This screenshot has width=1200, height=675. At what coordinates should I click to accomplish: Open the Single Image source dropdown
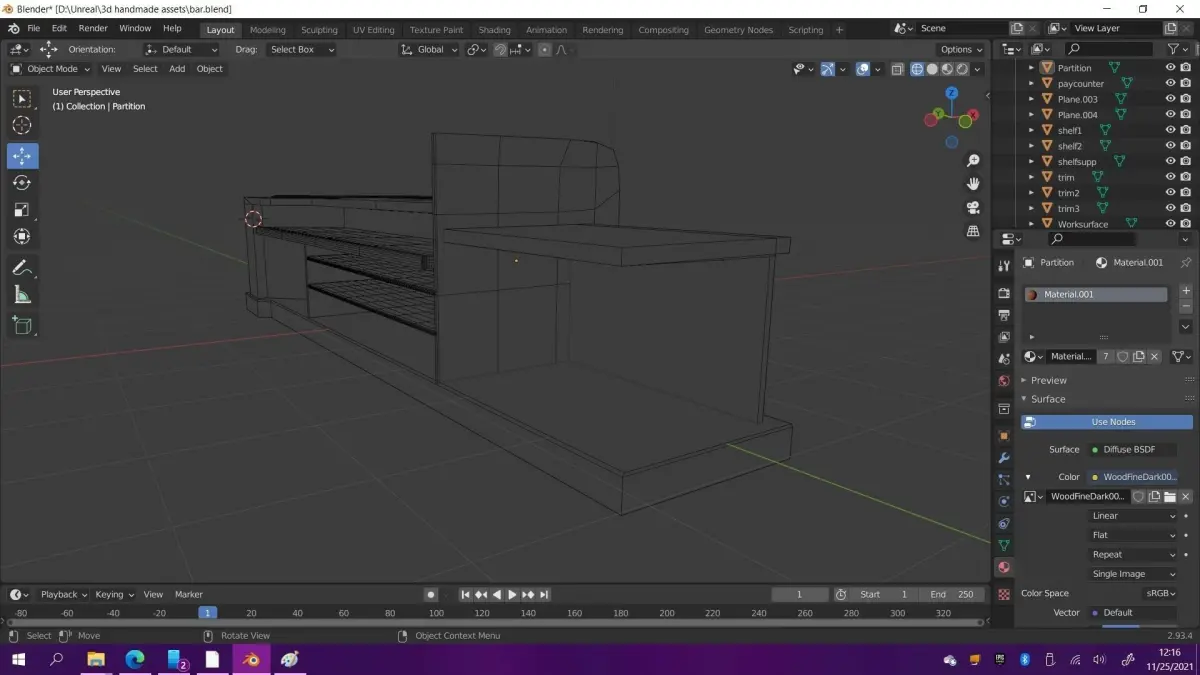pyautogui.click(x=1133, y=574)
